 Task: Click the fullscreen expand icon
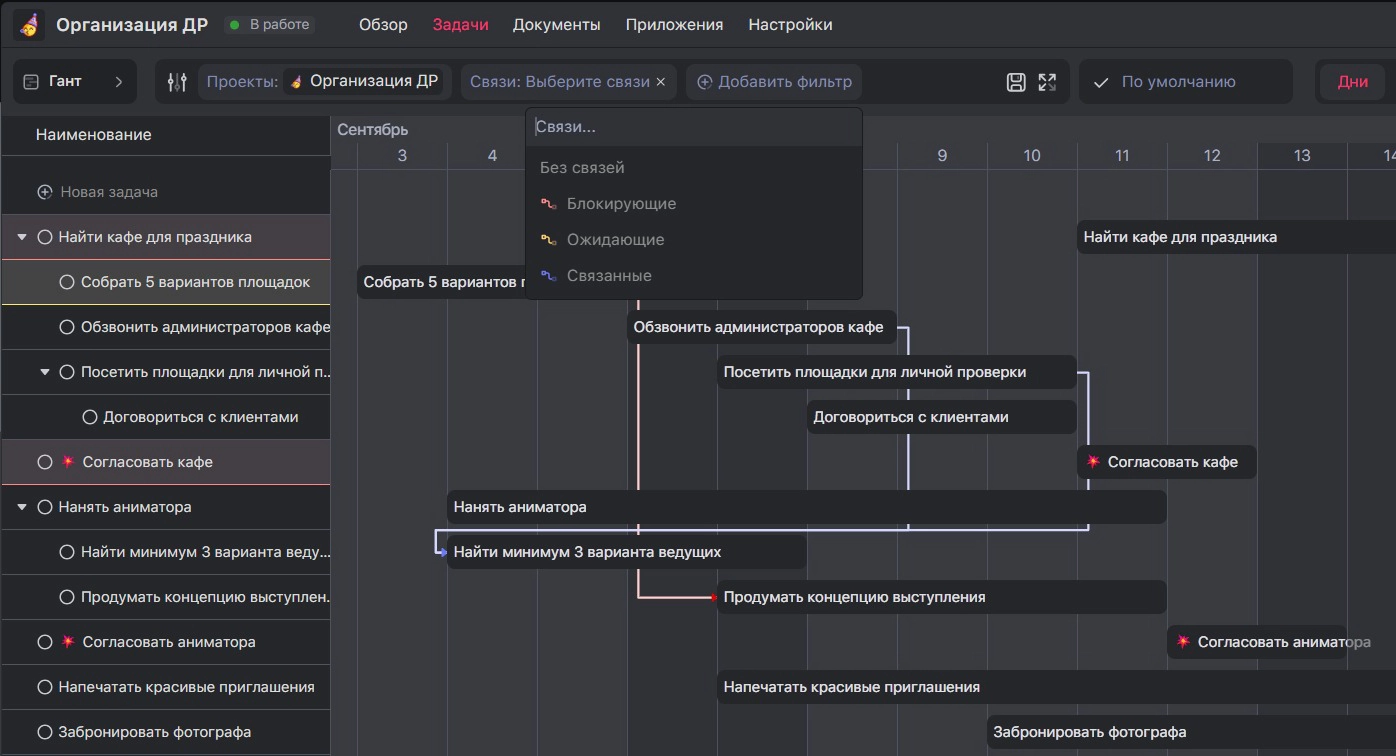point(1047,82)
